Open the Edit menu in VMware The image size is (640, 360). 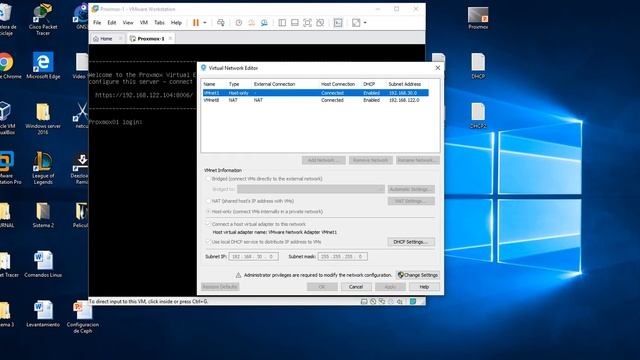tap(111, 23)
